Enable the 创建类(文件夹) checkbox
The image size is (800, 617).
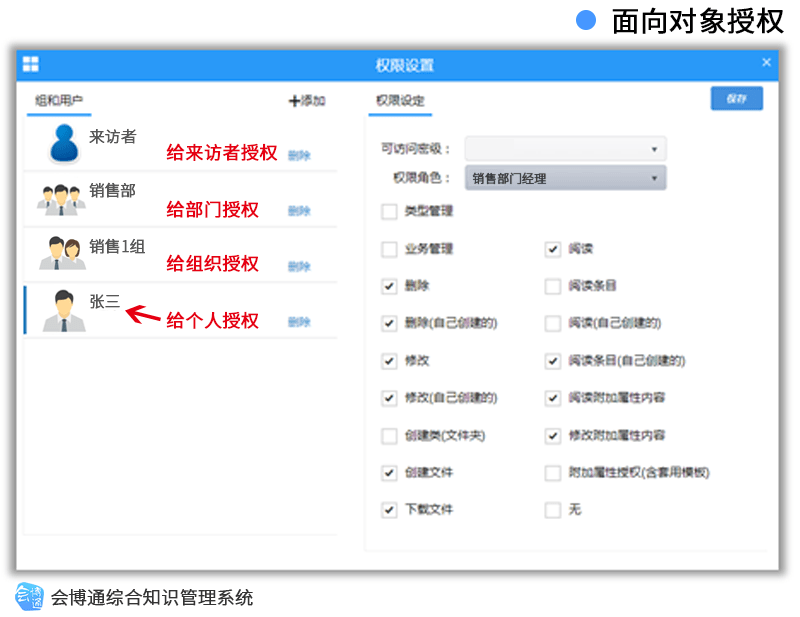pos(389,436)
